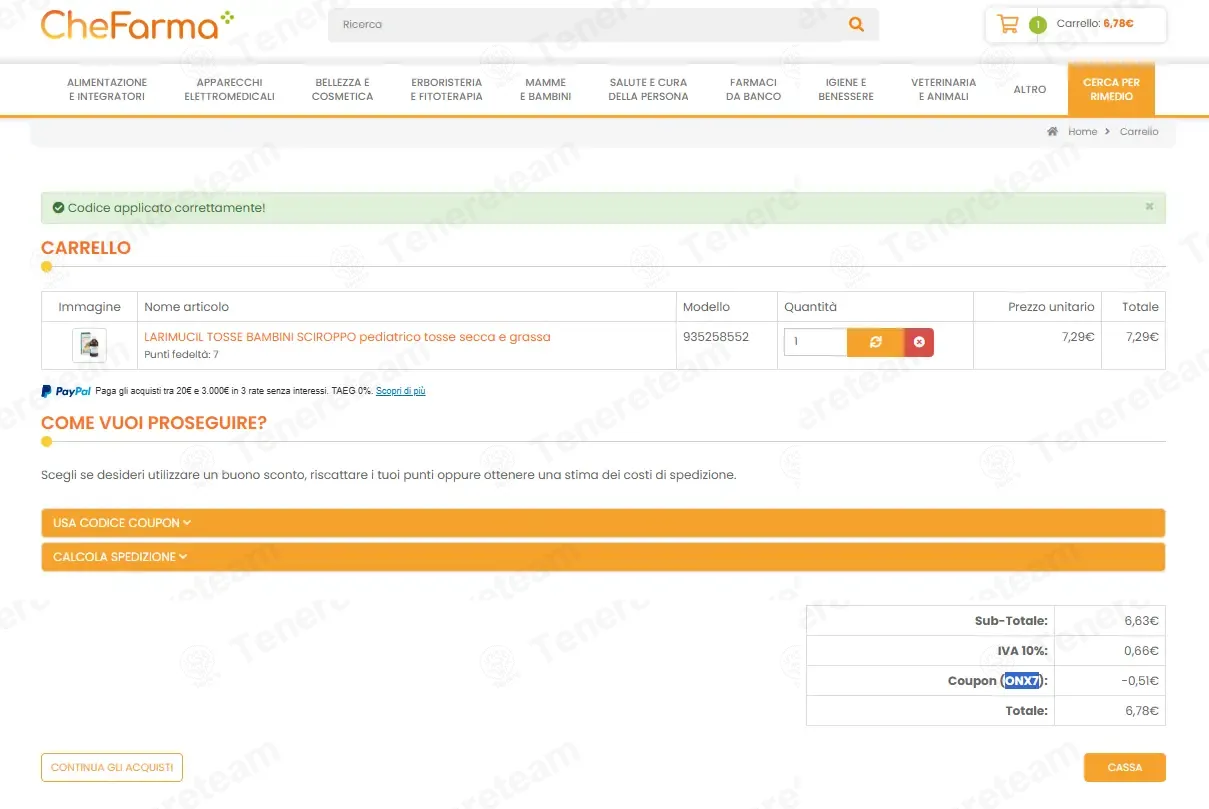The height and width of the screenshot is (809, 1209).
Task: Open Erboristeria e Fitoterapia menu
Action: (x=446, y=90)
